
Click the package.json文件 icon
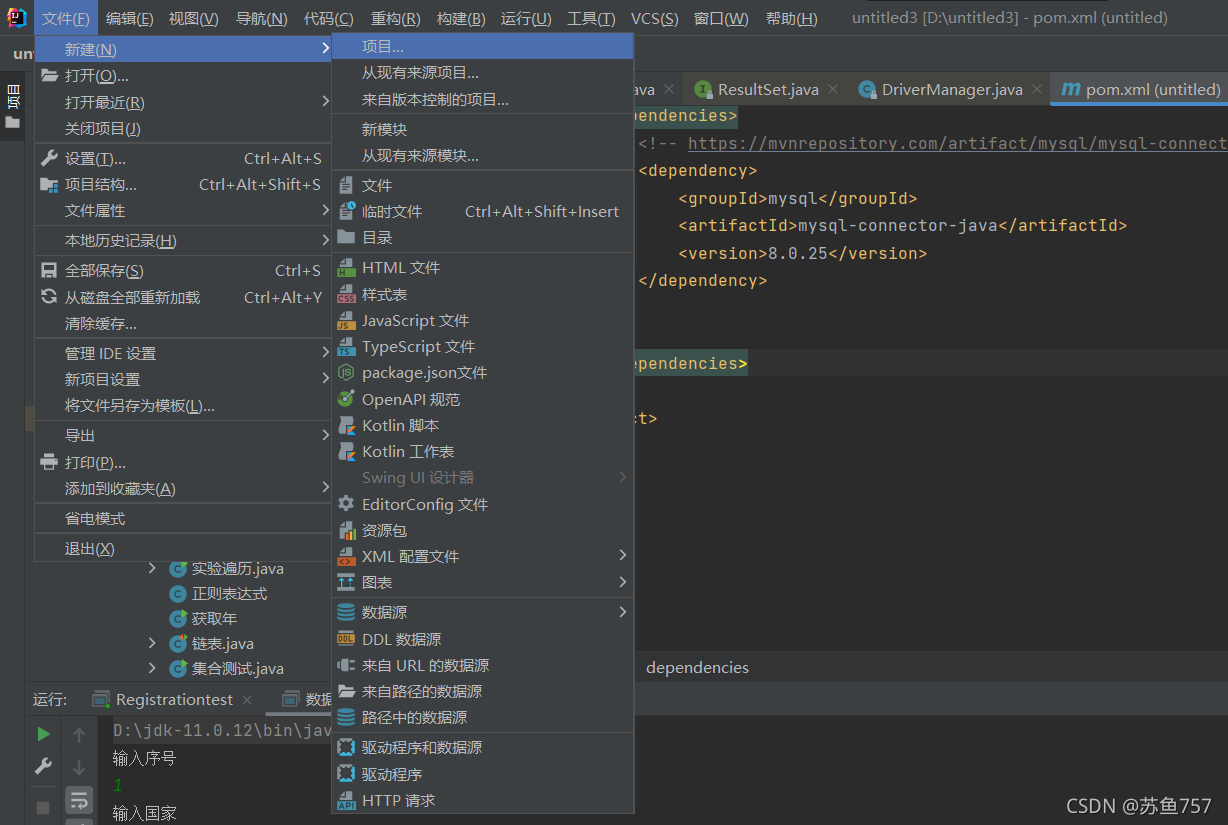click(x=346, y=372)
